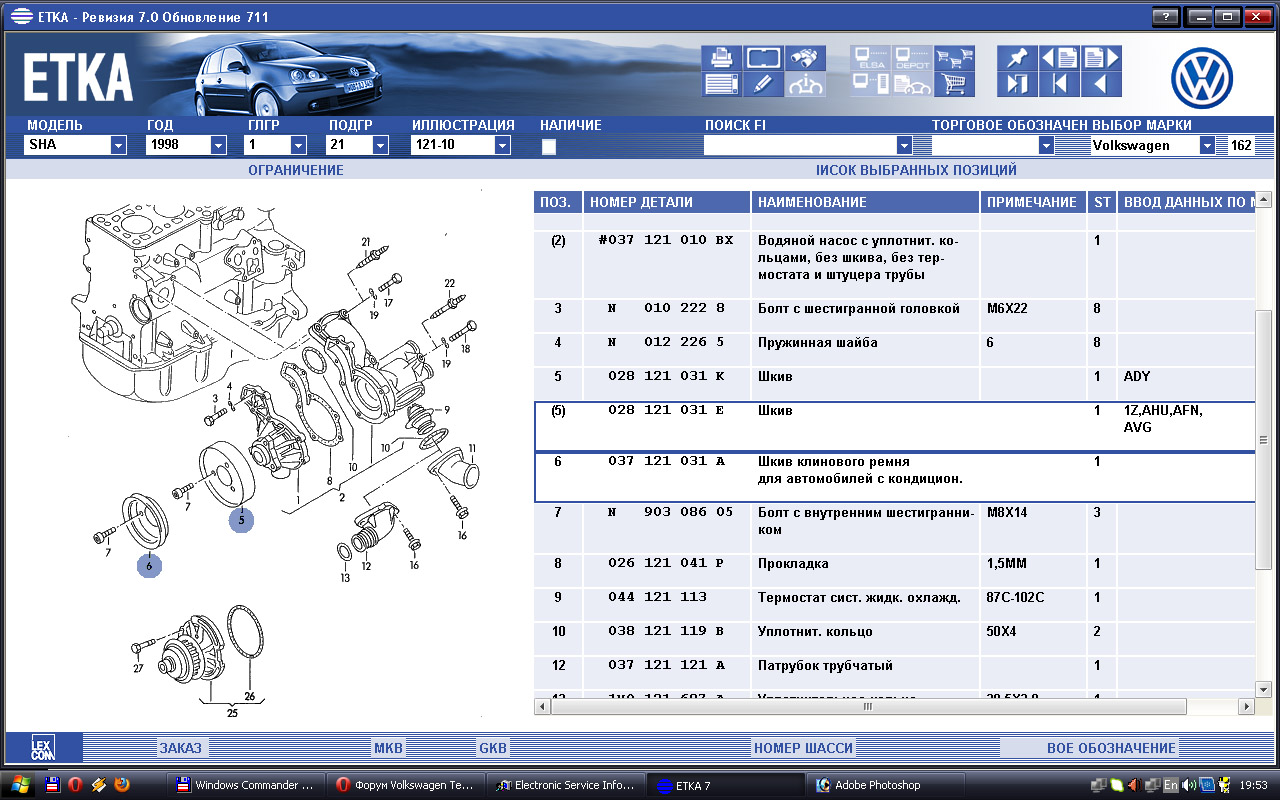
Task: Click the DEPOT connection icon
Action: 913,58
